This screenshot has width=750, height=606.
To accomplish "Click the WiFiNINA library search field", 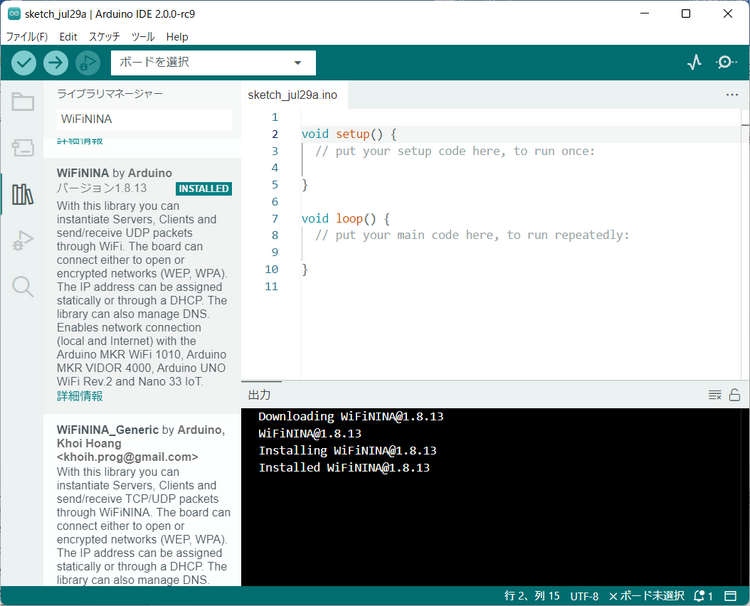I will tap(144, 119).
